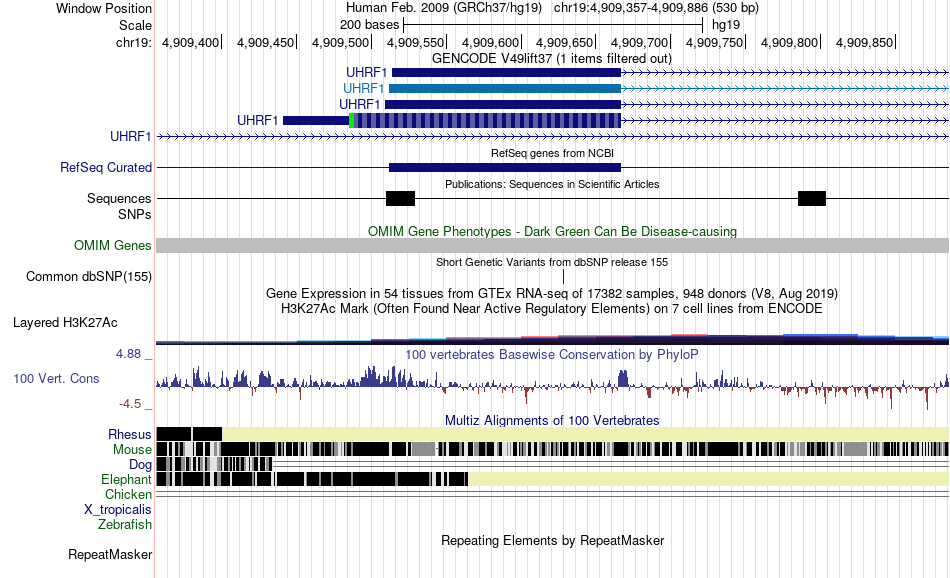Screen dimensions: 950x578
Task: Click the X_tropicalis alignment label
Action: pos(118,510)
